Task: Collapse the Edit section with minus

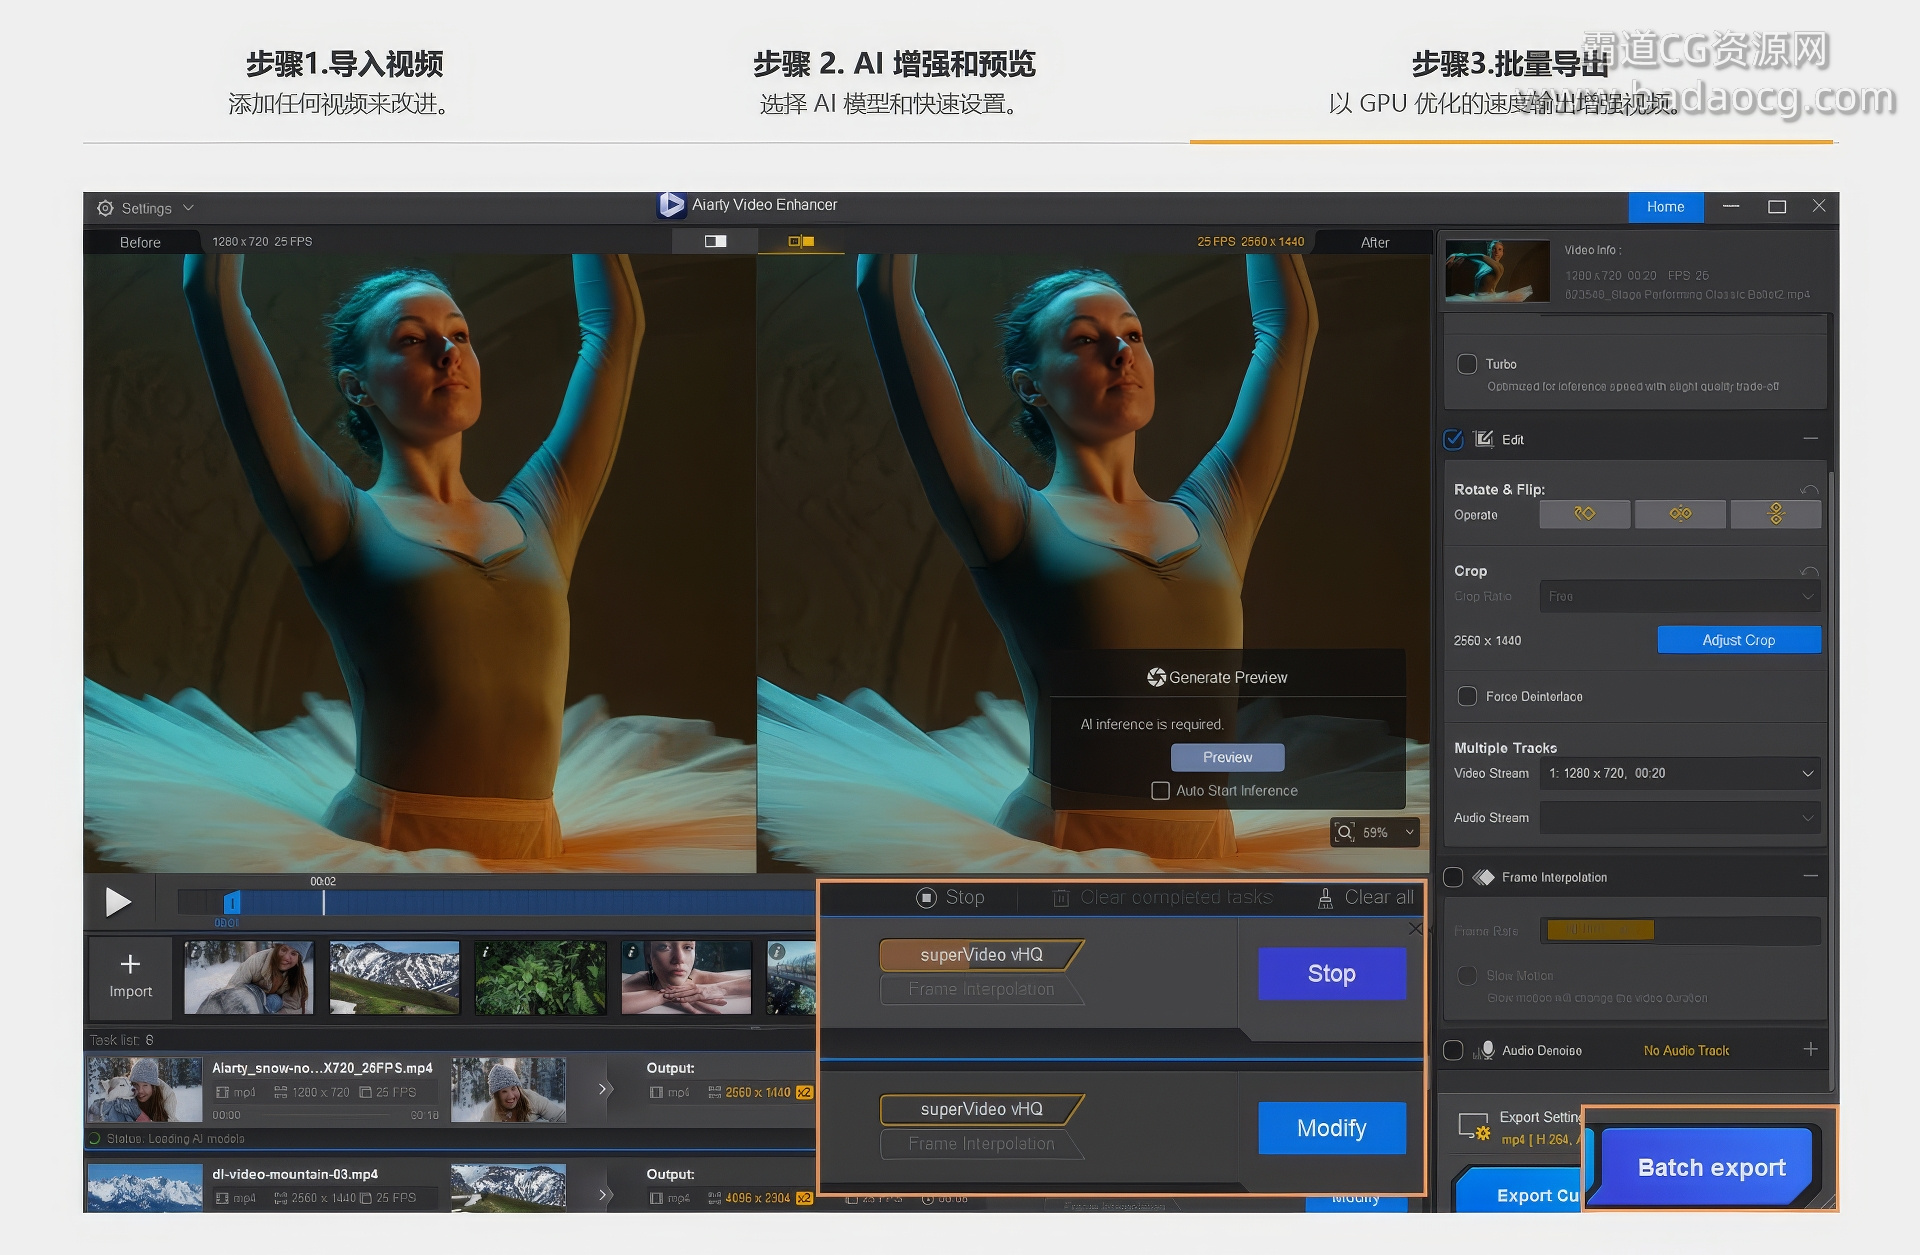Action: tap(1810, 439)
